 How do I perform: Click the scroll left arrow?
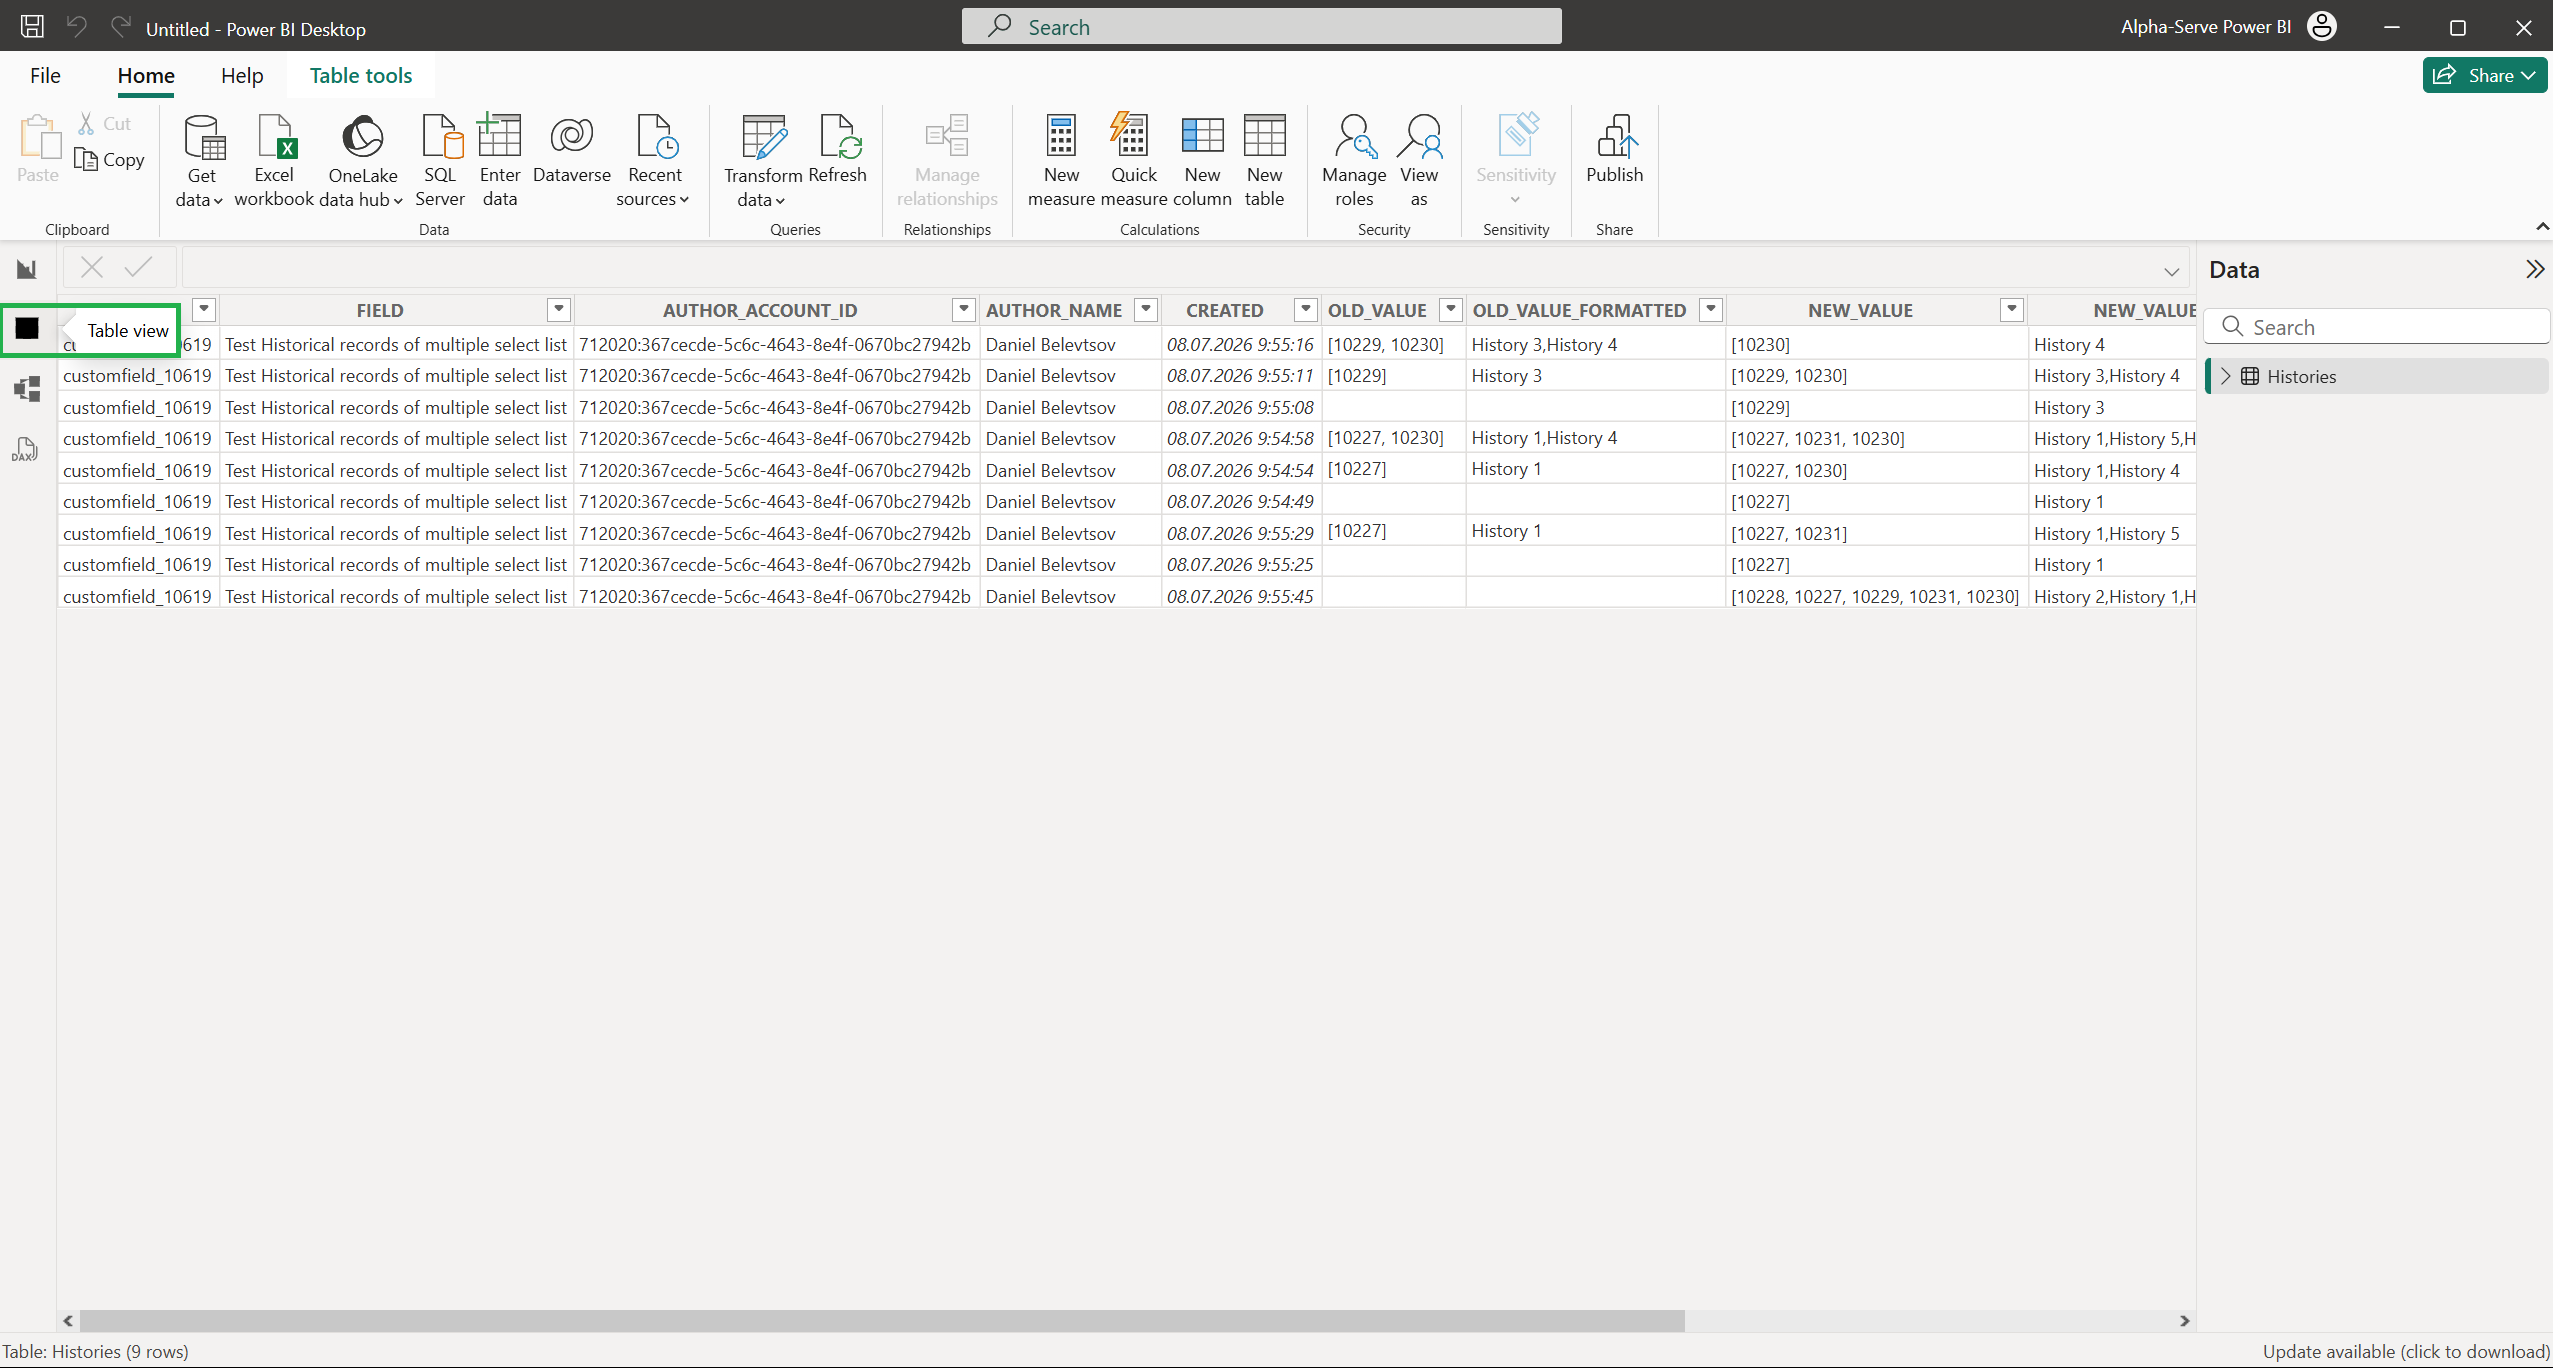[x=68, y=1321]
